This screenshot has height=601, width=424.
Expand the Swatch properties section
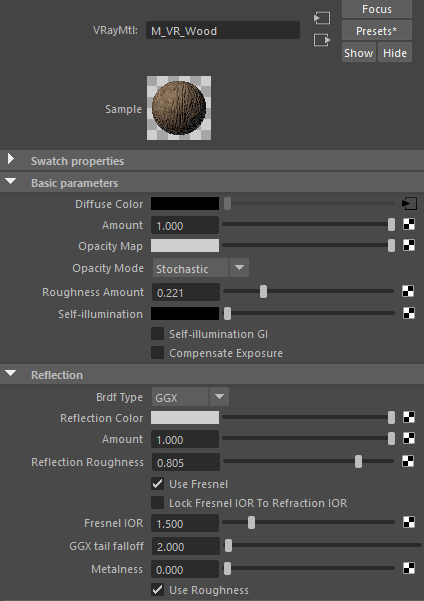pos(11,159)
